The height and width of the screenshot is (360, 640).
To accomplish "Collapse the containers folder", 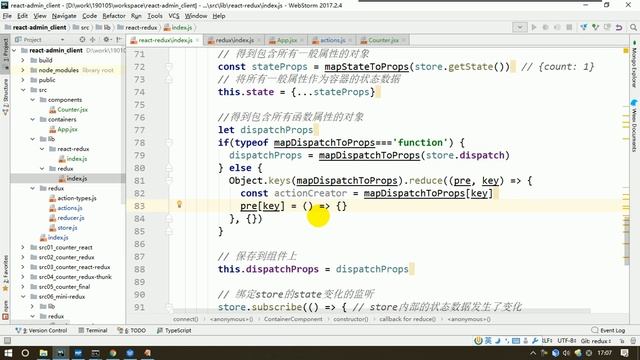I will (33, 119).
